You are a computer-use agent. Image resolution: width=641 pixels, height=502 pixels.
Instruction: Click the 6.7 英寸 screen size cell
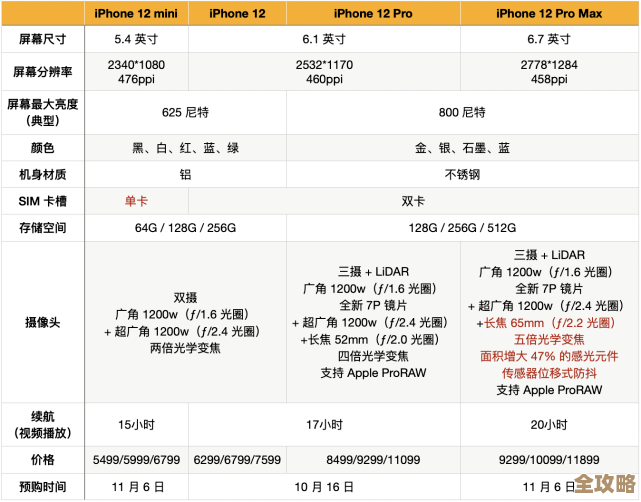(x=549, y=39)
